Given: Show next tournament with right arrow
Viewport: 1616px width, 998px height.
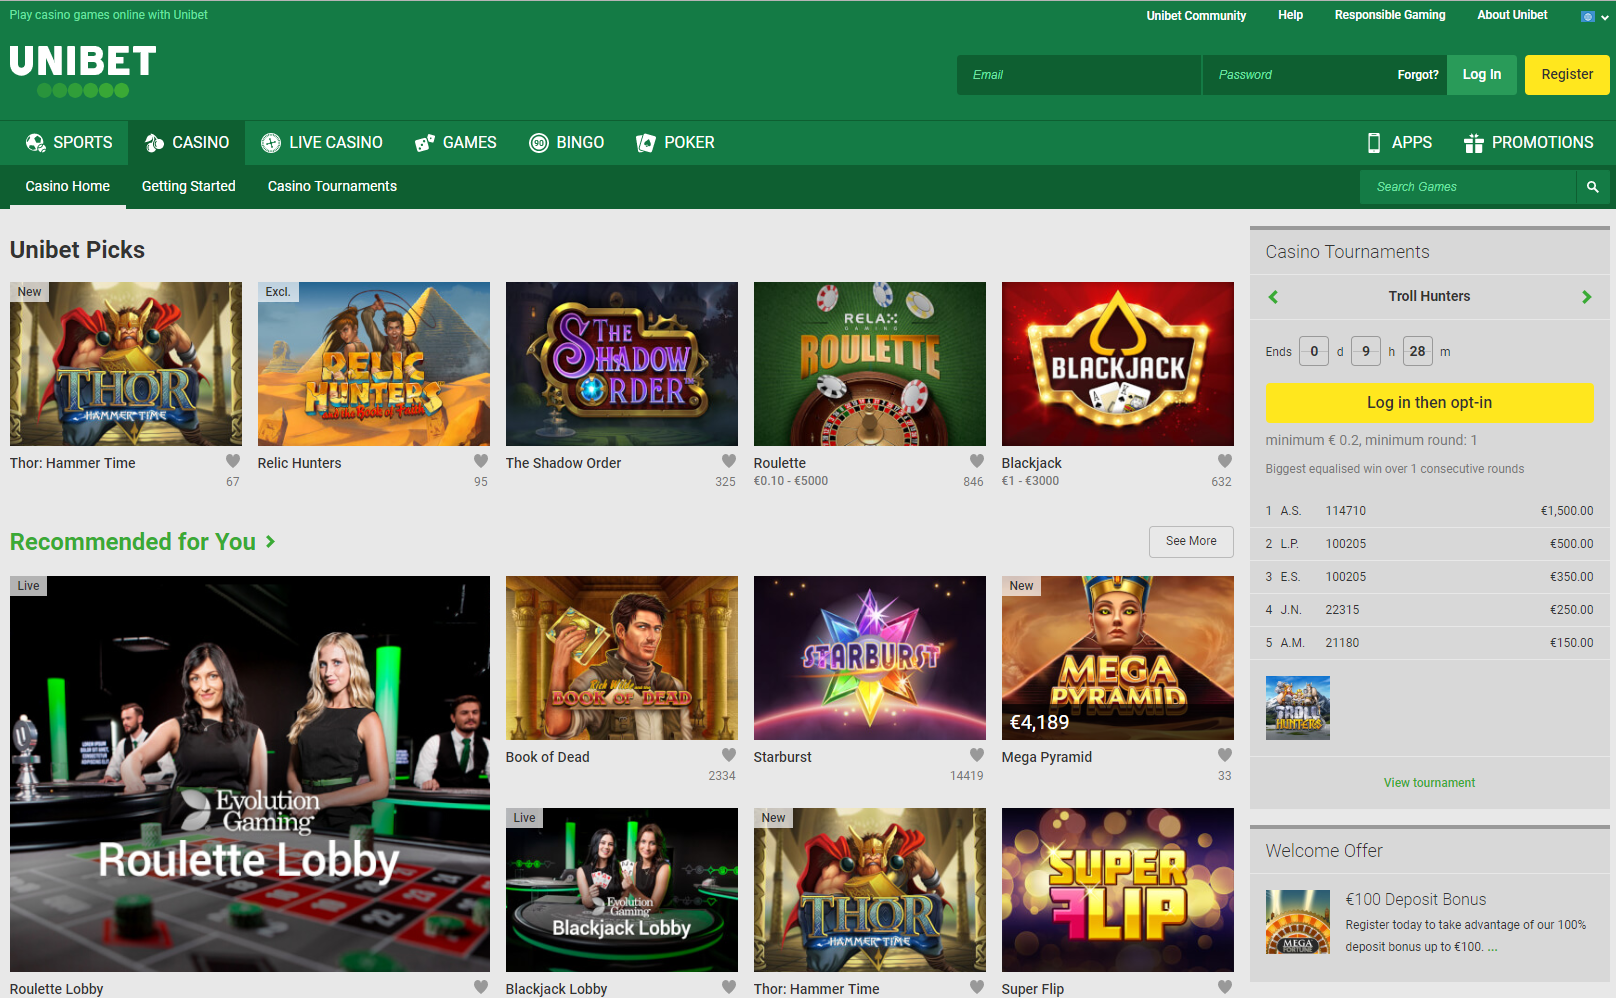Looking at the screenshot, I should 1586,297.
